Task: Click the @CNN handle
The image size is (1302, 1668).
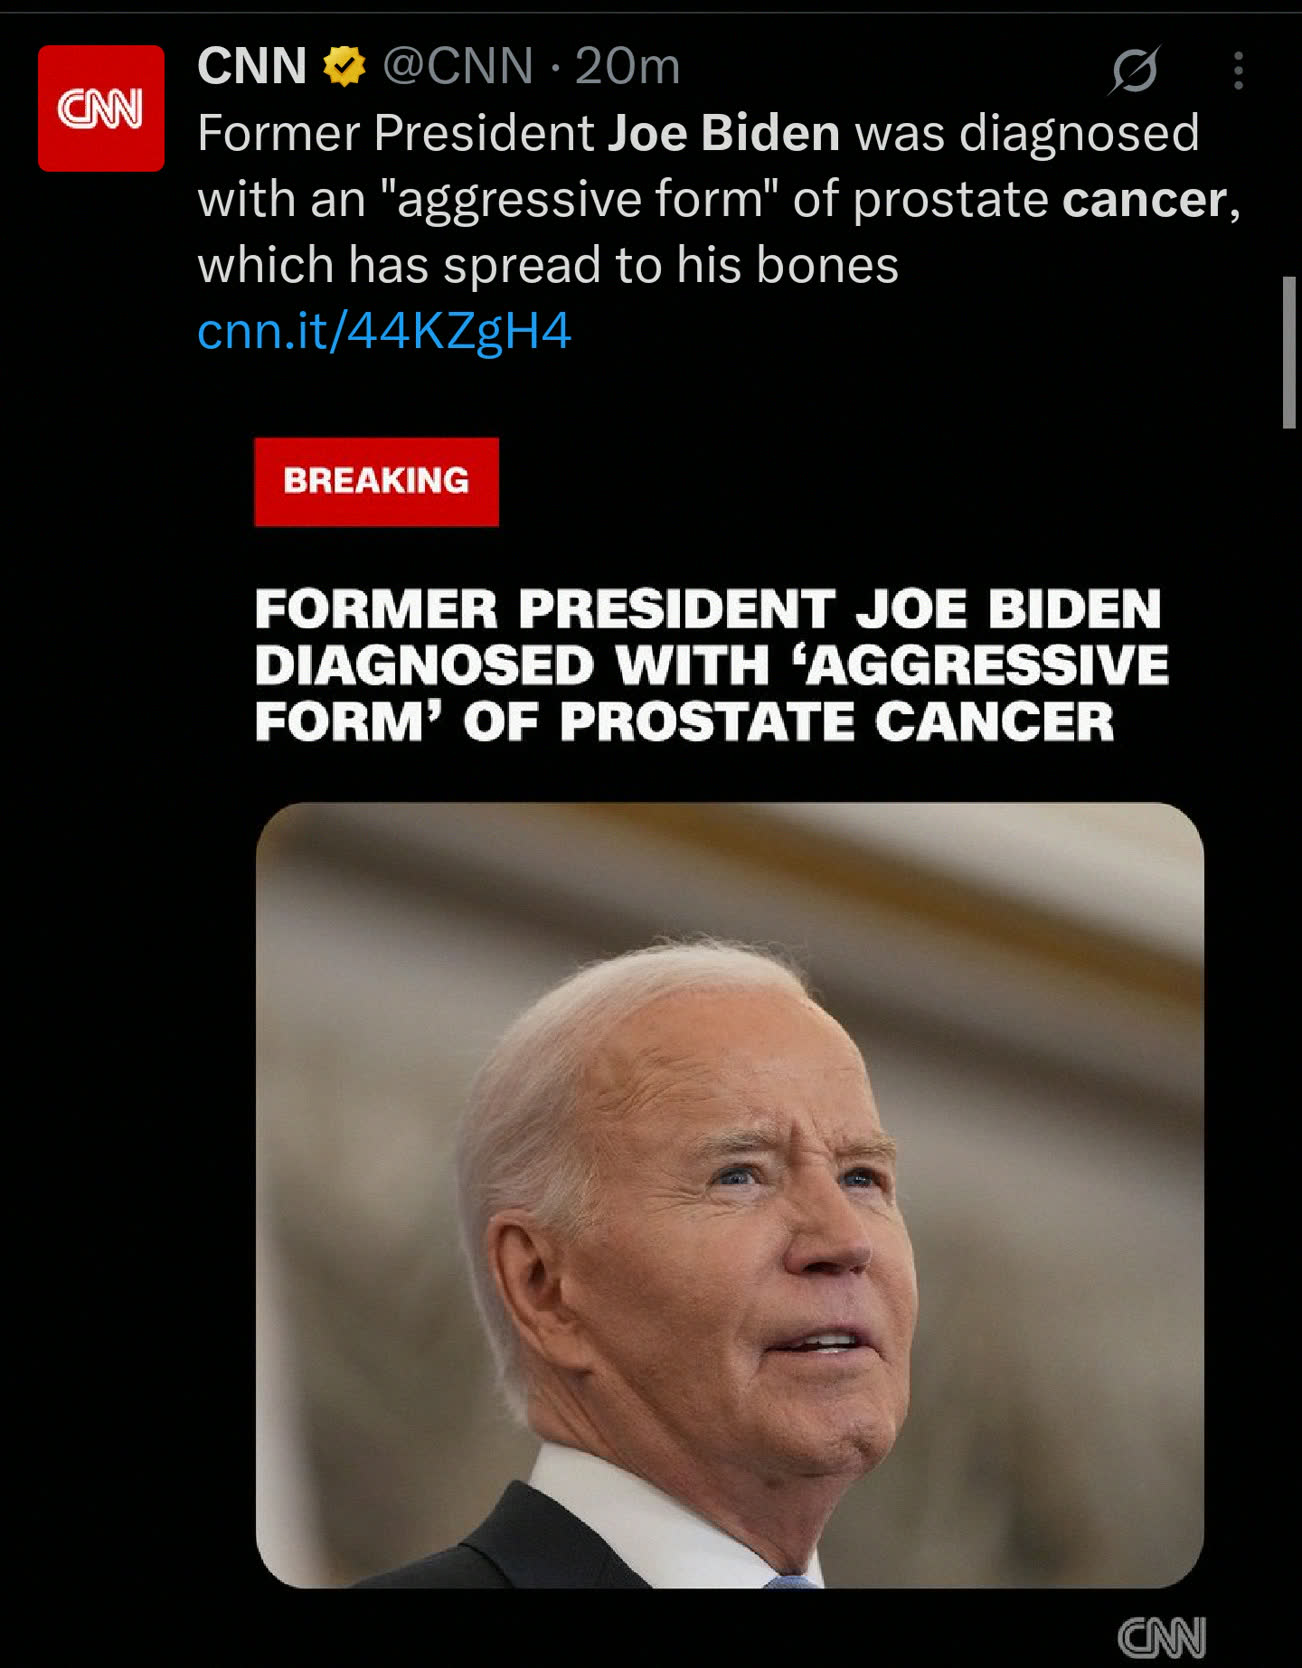Action: click(458, 67)
